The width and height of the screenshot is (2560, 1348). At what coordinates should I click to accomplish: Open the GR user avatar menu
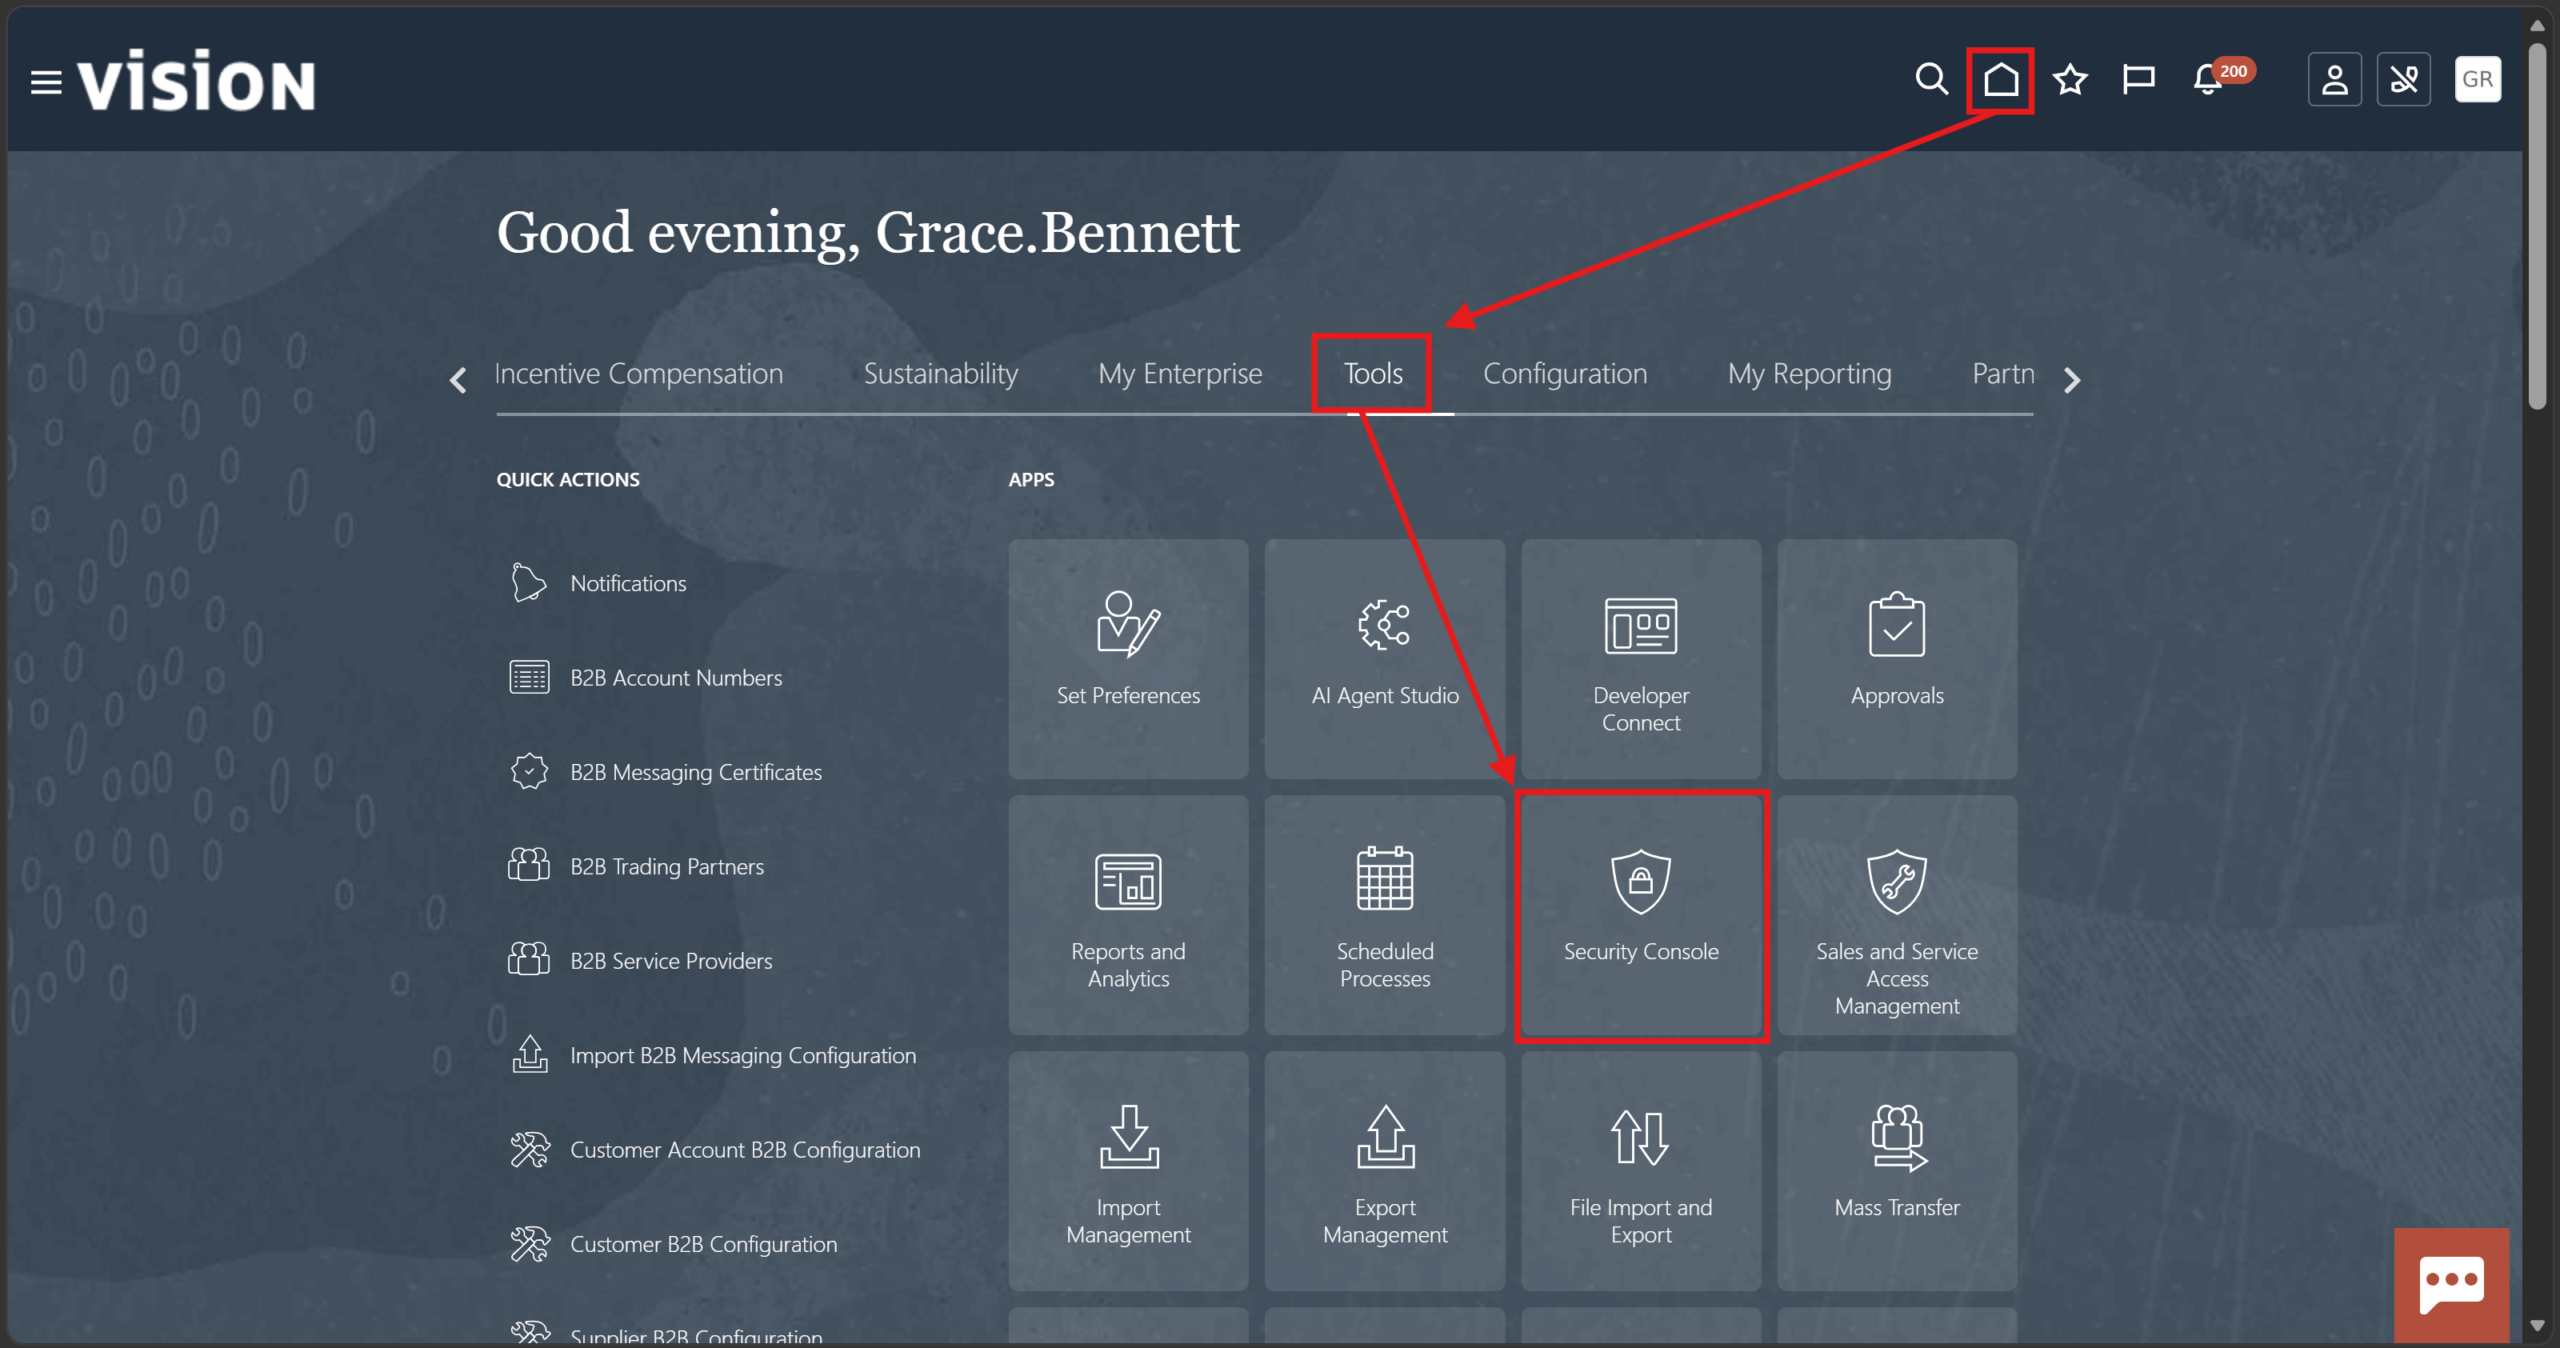pos(2477,79)
